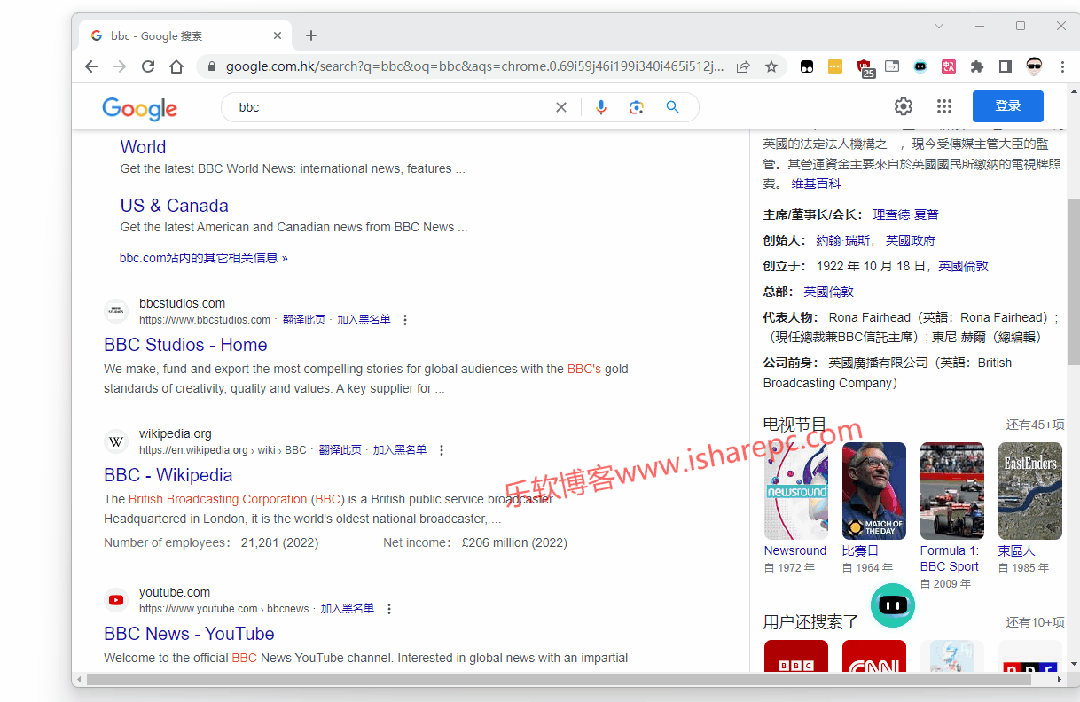The width and height of the screenshot is (1080, 702).
Task: Click the blue 登录 sign-in button
Action: point(1008,106)
